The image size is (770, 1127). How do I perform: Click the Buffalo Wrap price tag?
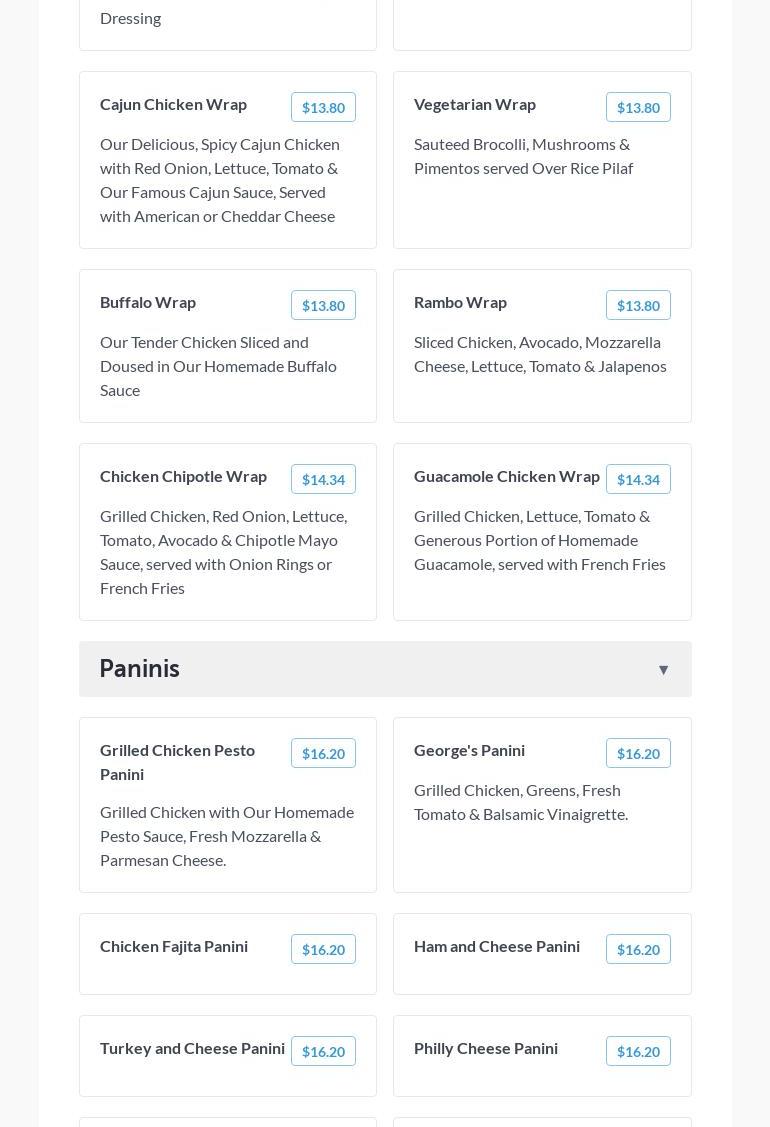[323, 306]
